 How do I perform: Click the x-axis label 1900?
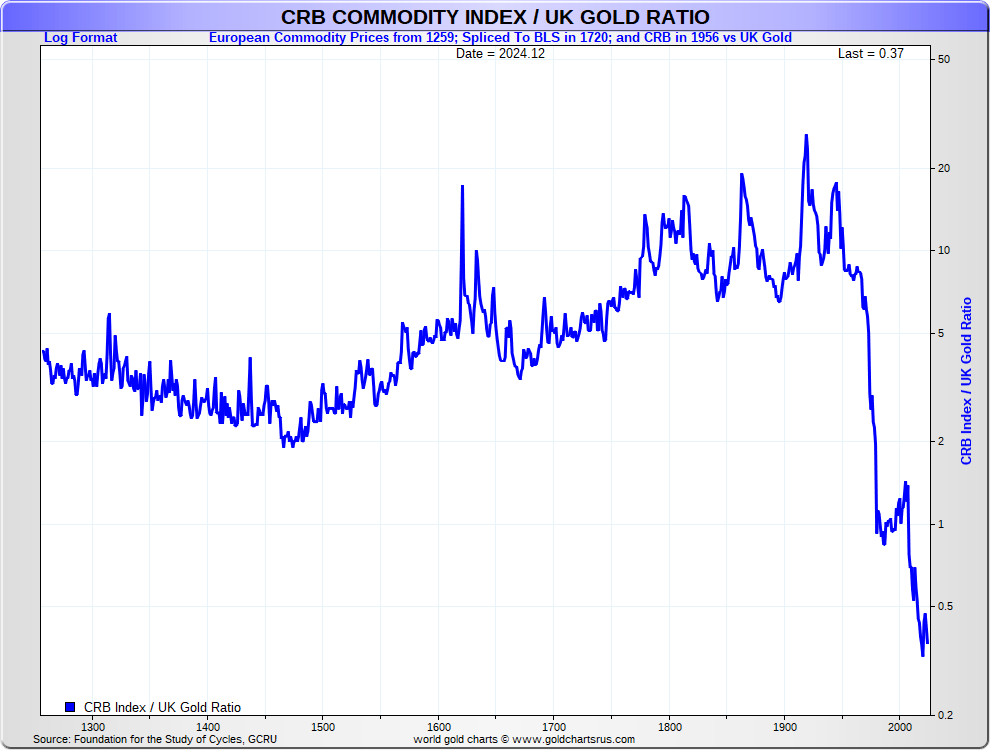tap(784, 727)
